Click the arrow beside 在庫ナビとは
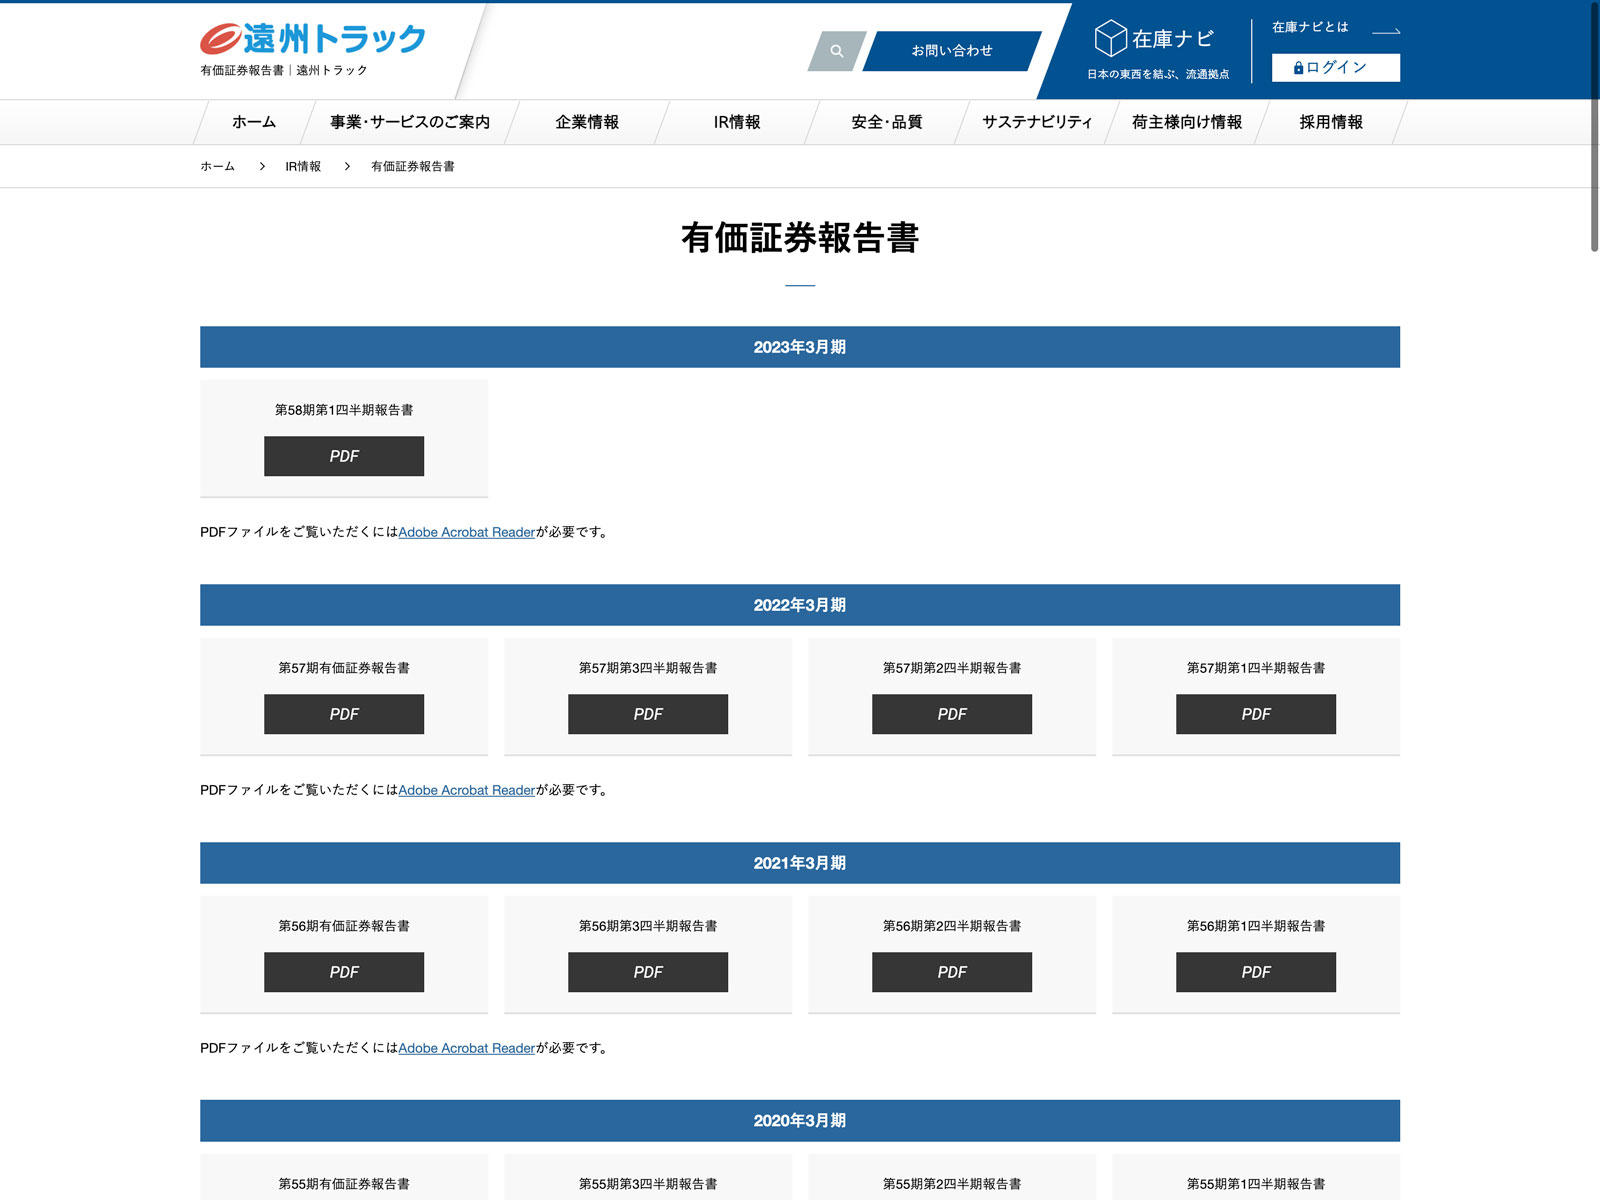 point(1385,30)
